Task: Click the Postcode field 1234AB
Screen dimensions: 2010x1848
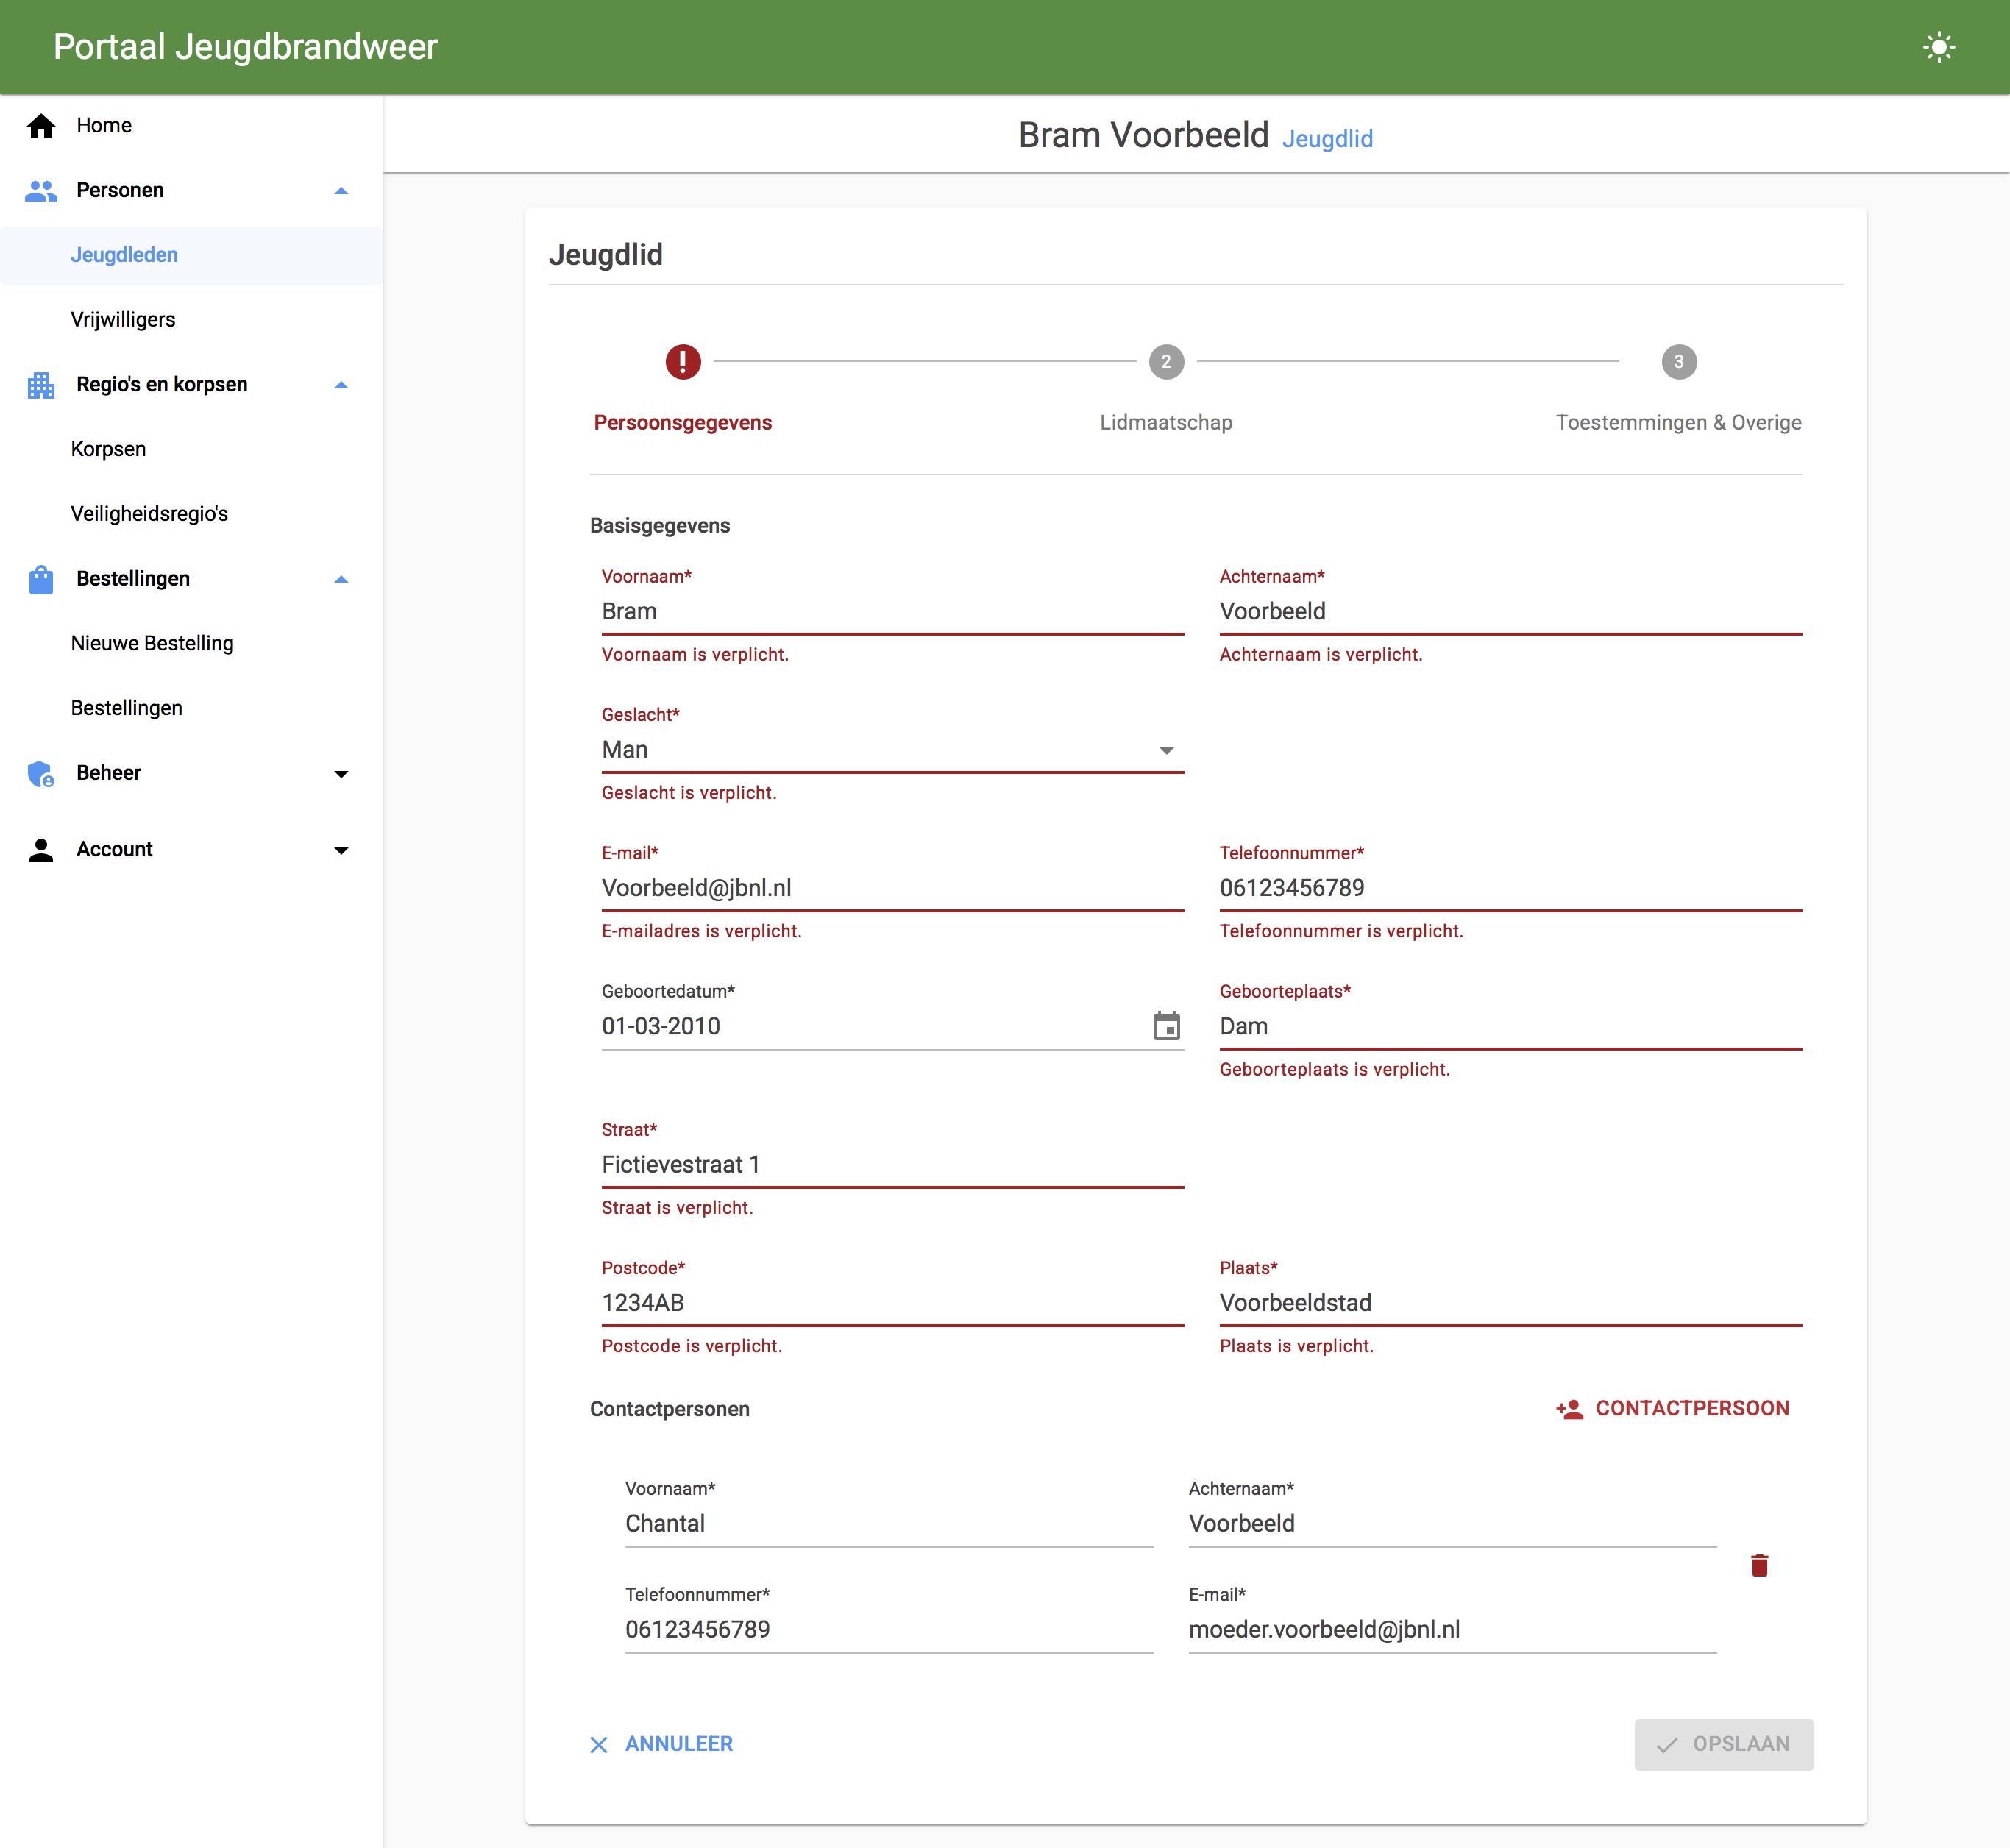Action: click(x=892, y=1303)
